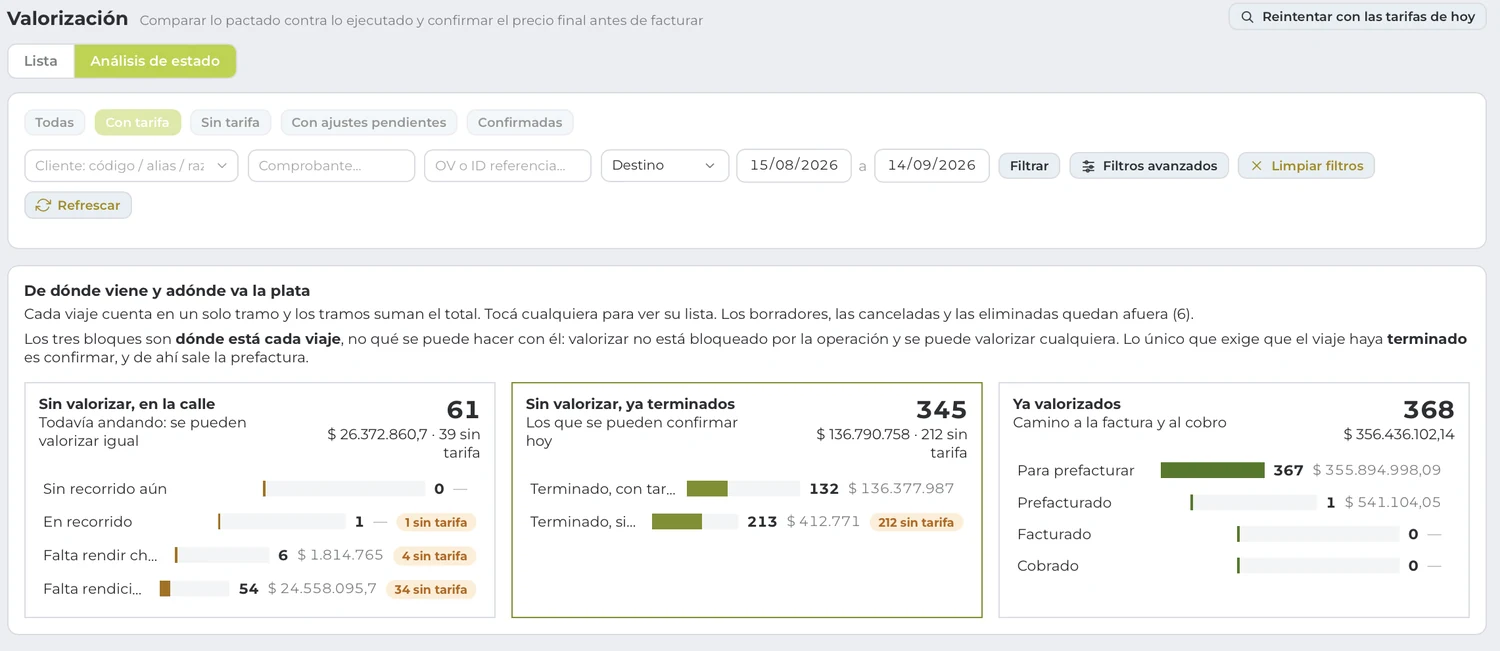This screenshot has width=1500, height=651.
Task: Open the Destino dropdown
Action: (665, 166)
